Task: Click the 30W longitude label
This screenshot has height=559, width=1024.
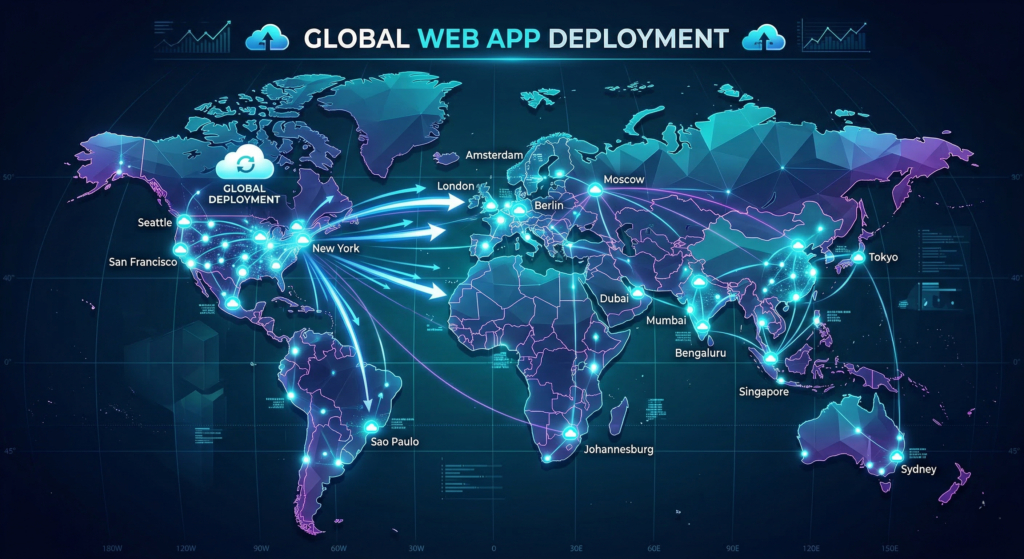Action: pyautogui.click(x=417, y=548)
